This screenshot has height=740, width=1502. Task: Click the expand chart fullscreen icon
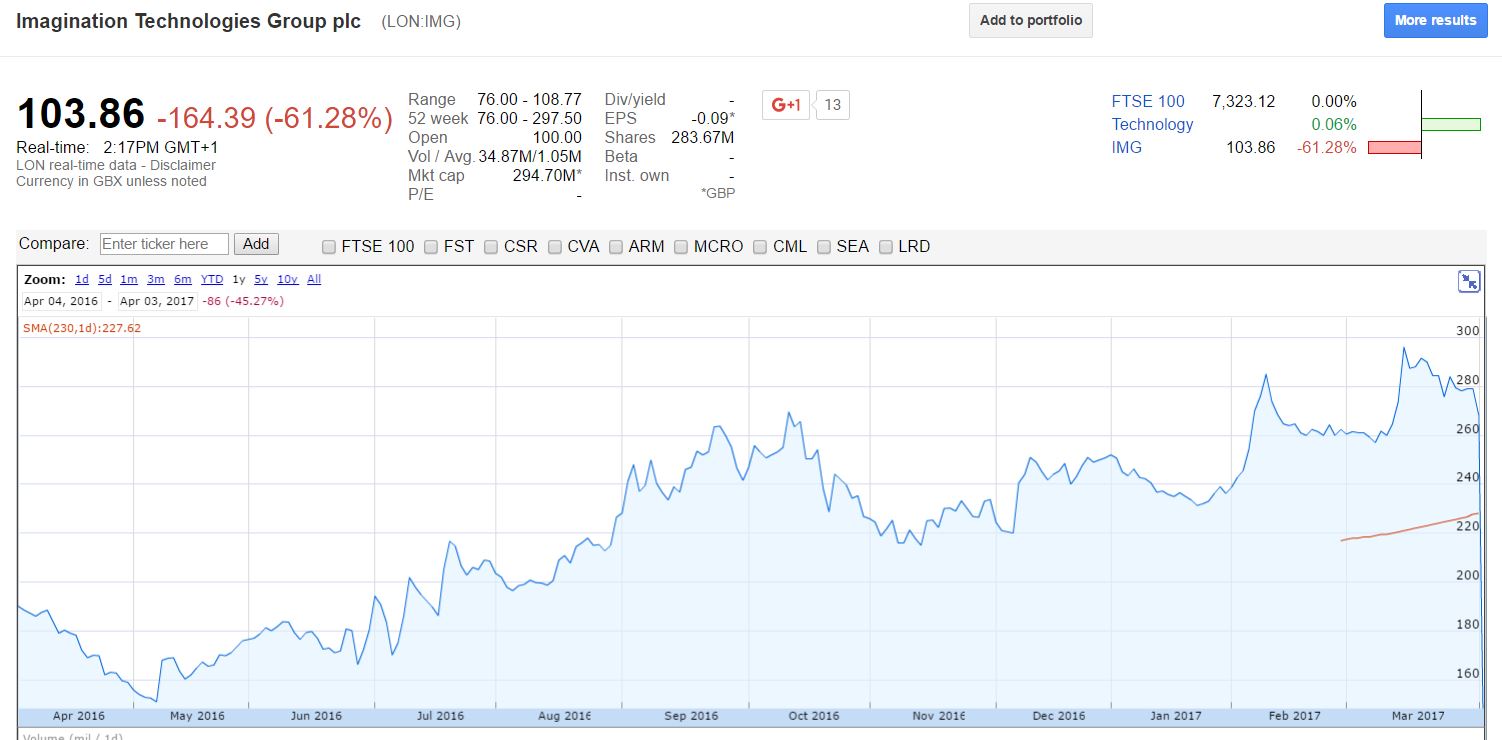click(1468, 282)
